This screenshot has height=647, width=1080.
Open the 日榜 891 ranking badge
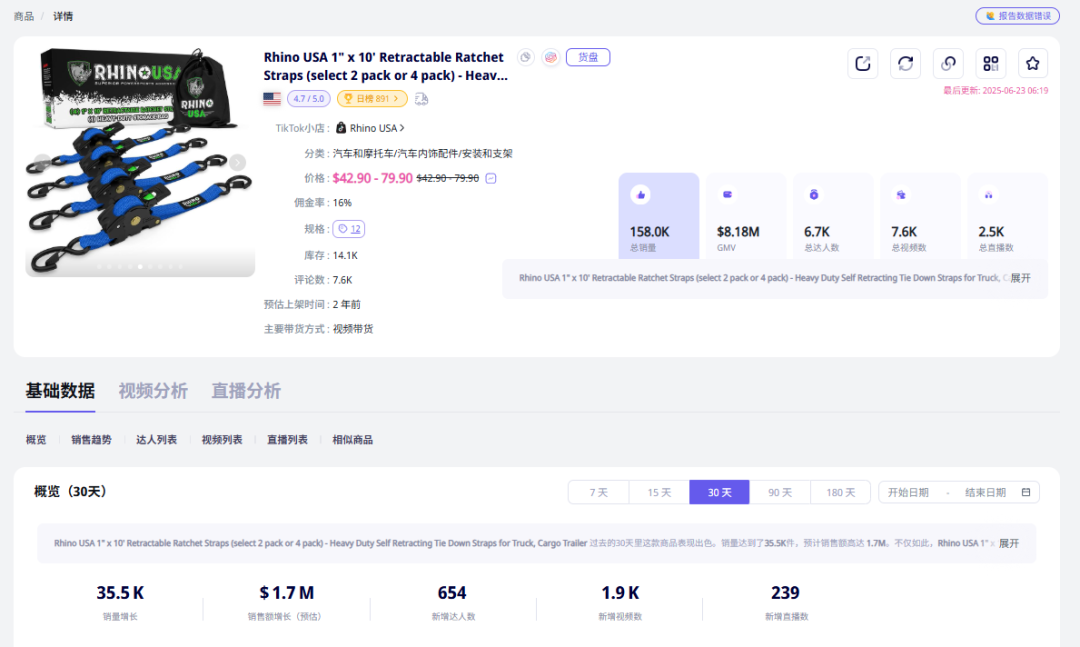[x=372, y=98]
